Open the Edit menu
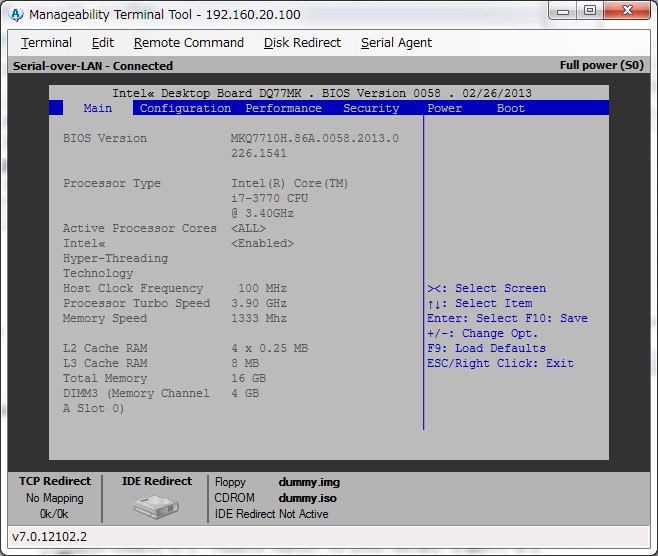 click(x=102, y=43)
